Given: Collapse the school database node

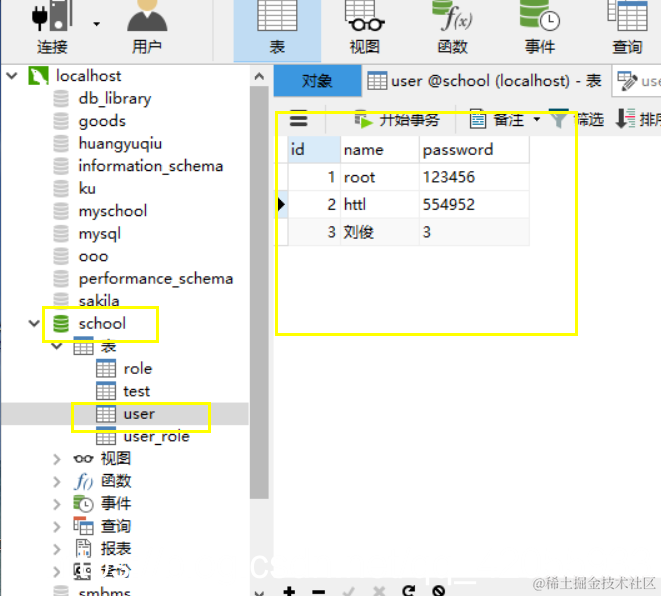Looking at the screenshot, I should point(34,324).
